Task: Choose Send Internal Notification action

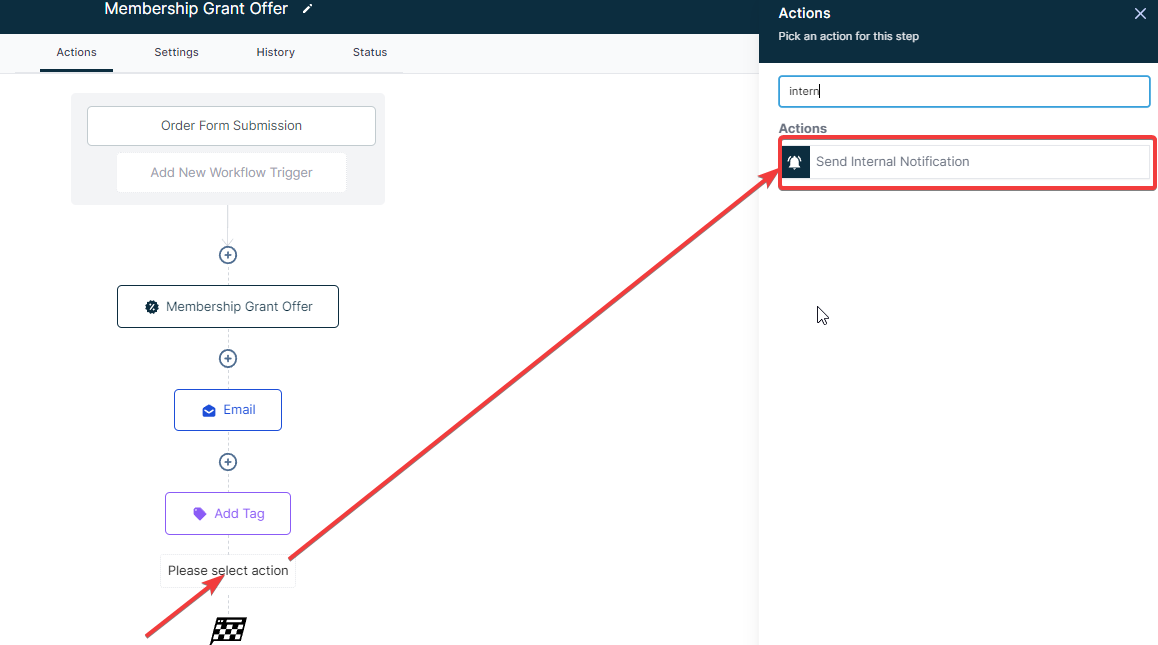Action: (x=967, y=162)
